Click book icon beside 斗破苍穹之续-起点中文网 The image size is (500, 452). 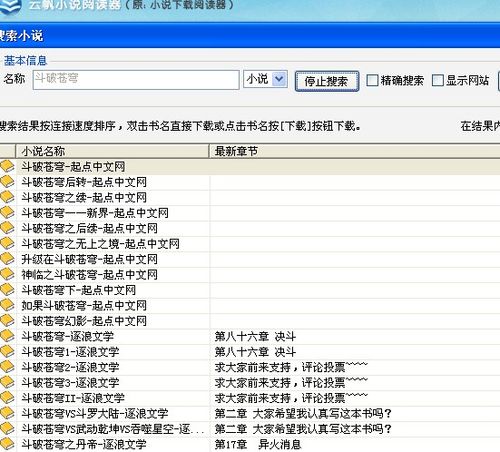pos(7,197)
